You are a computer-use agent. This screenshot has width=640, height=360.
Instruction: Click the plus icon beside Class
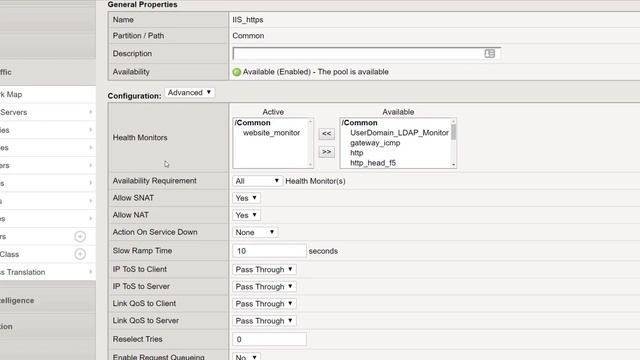point(80,254)
